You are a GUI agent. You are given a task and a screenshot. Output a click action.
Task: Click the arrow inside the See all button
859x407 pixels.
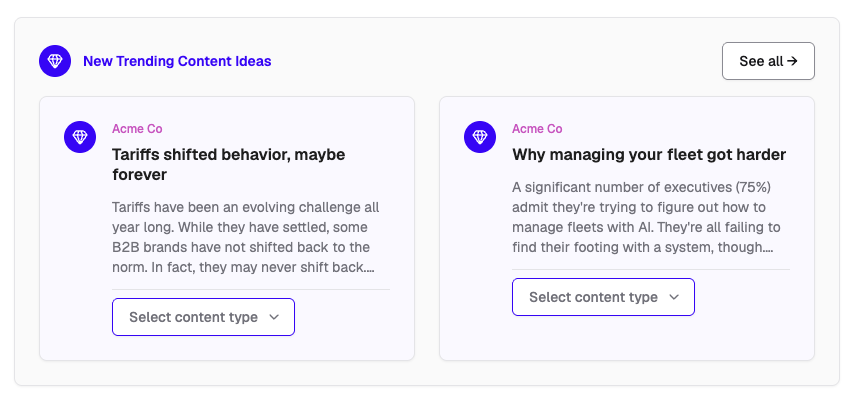pos(792,61)
